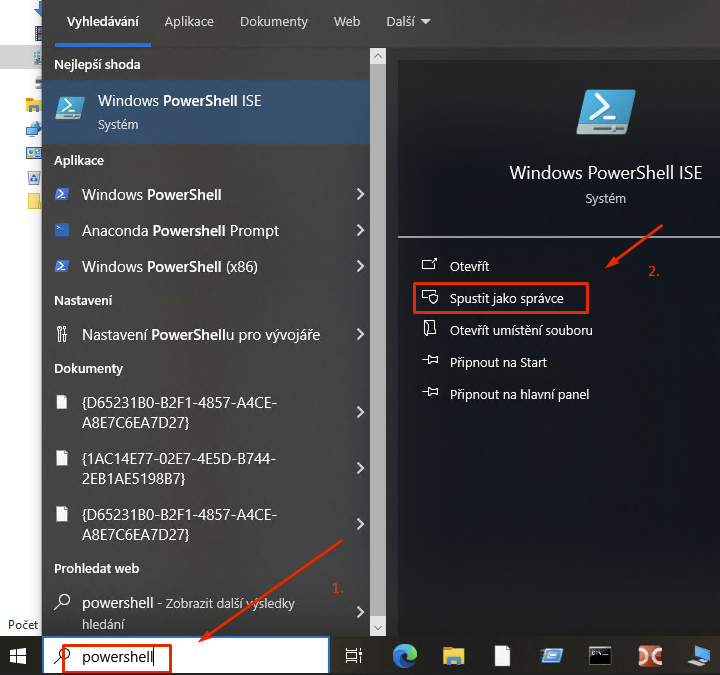Click the file location icon
The width and height of the screenshot is (720, 675).
[429, 329]
